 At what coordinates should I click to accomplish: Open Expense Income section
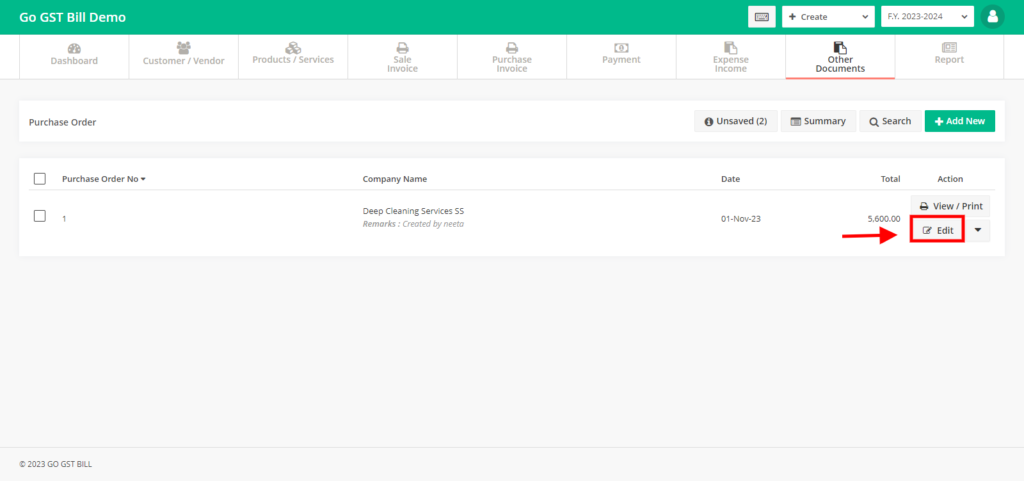tap(730, 57)
